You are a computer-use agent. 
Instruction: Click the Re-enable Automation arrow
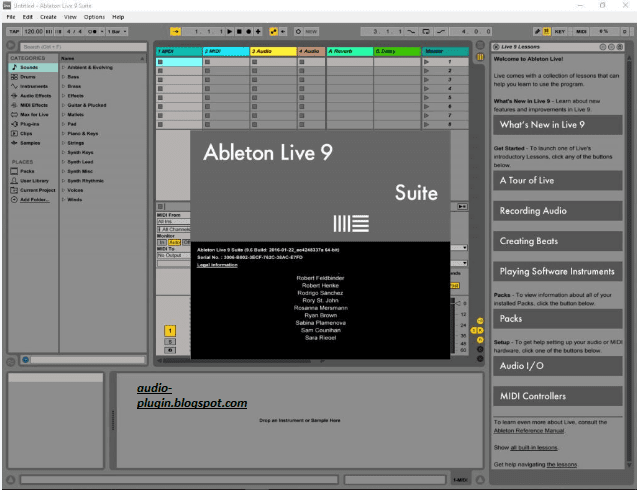(283, 31)
